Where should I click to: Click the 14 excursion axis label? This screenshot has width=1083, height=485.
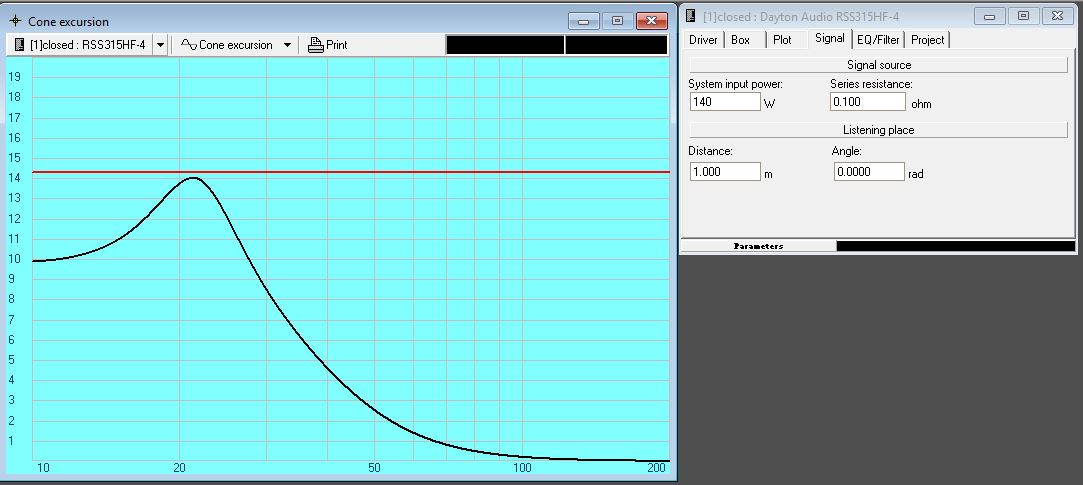[13, 178]
